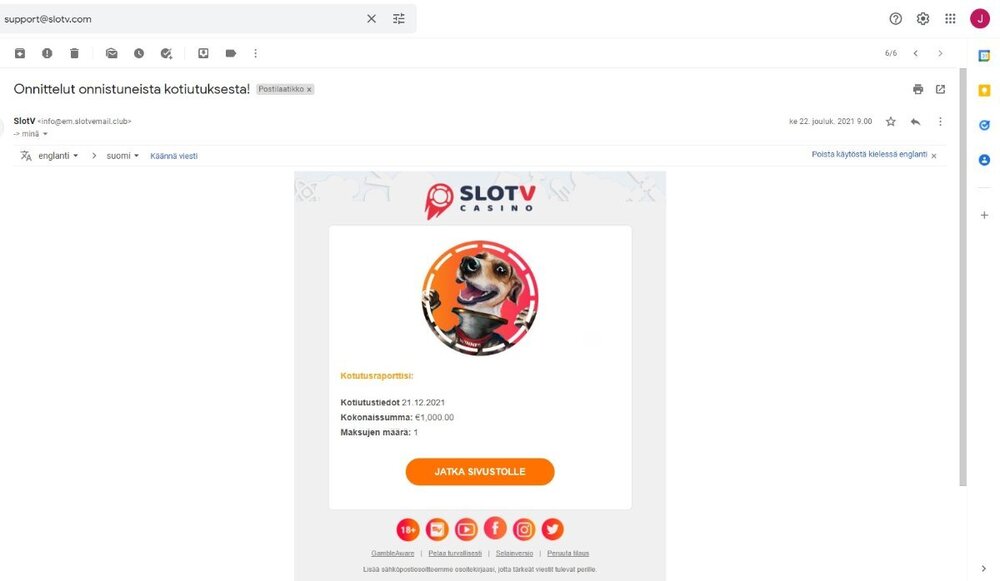Archive this email using the archive icon
Screen dimensions: 1000x581
[x=20, y=54]
